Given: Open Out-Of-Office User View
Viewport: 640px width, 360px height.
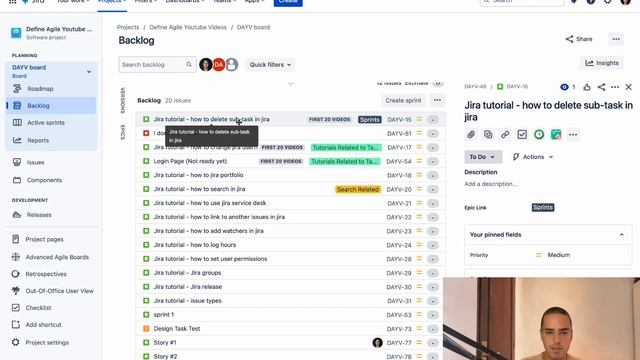Looking at the screenshot, I should (x=59, y=291).
